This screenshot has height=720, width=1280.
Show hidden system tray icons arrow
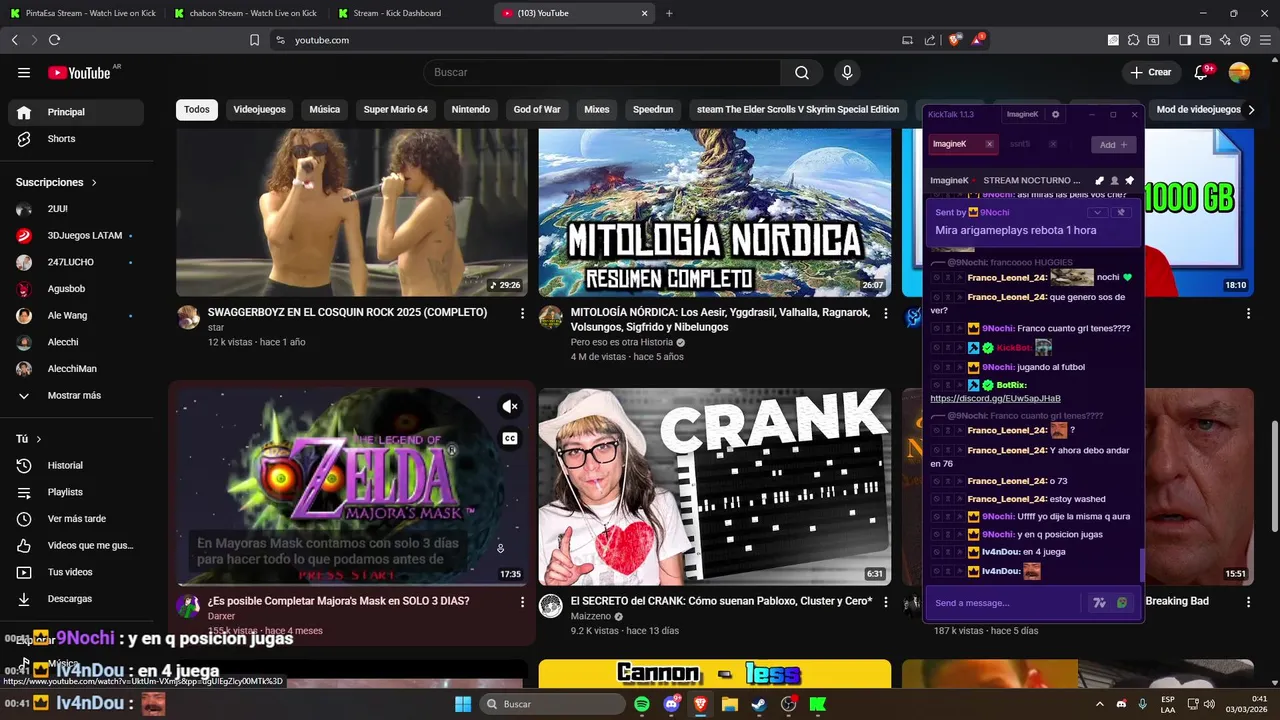tap(1099, 704)
